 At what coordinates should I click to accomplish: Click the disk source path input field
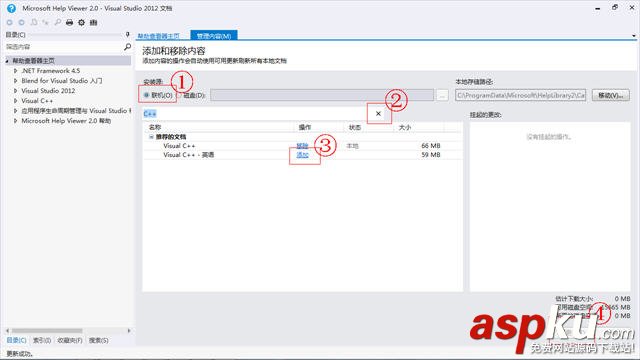pyautogui.click(x=322, y=95)
